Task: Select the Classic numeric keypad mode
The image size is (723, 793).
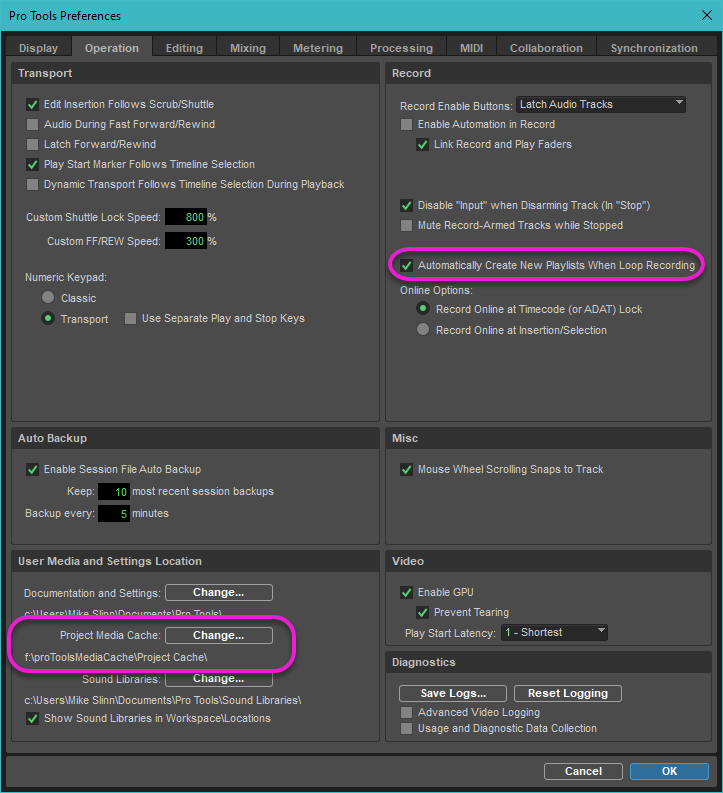Action: tap(47, 298)
